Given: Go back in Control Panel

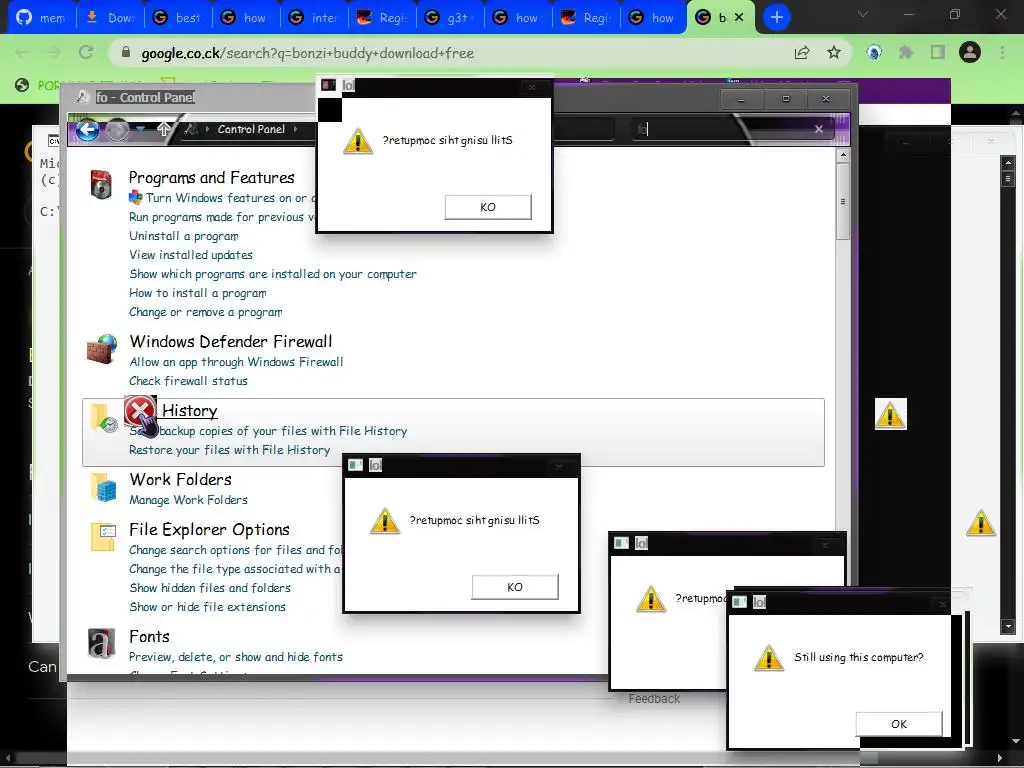Looking at the screenshot, I should 87,130.
